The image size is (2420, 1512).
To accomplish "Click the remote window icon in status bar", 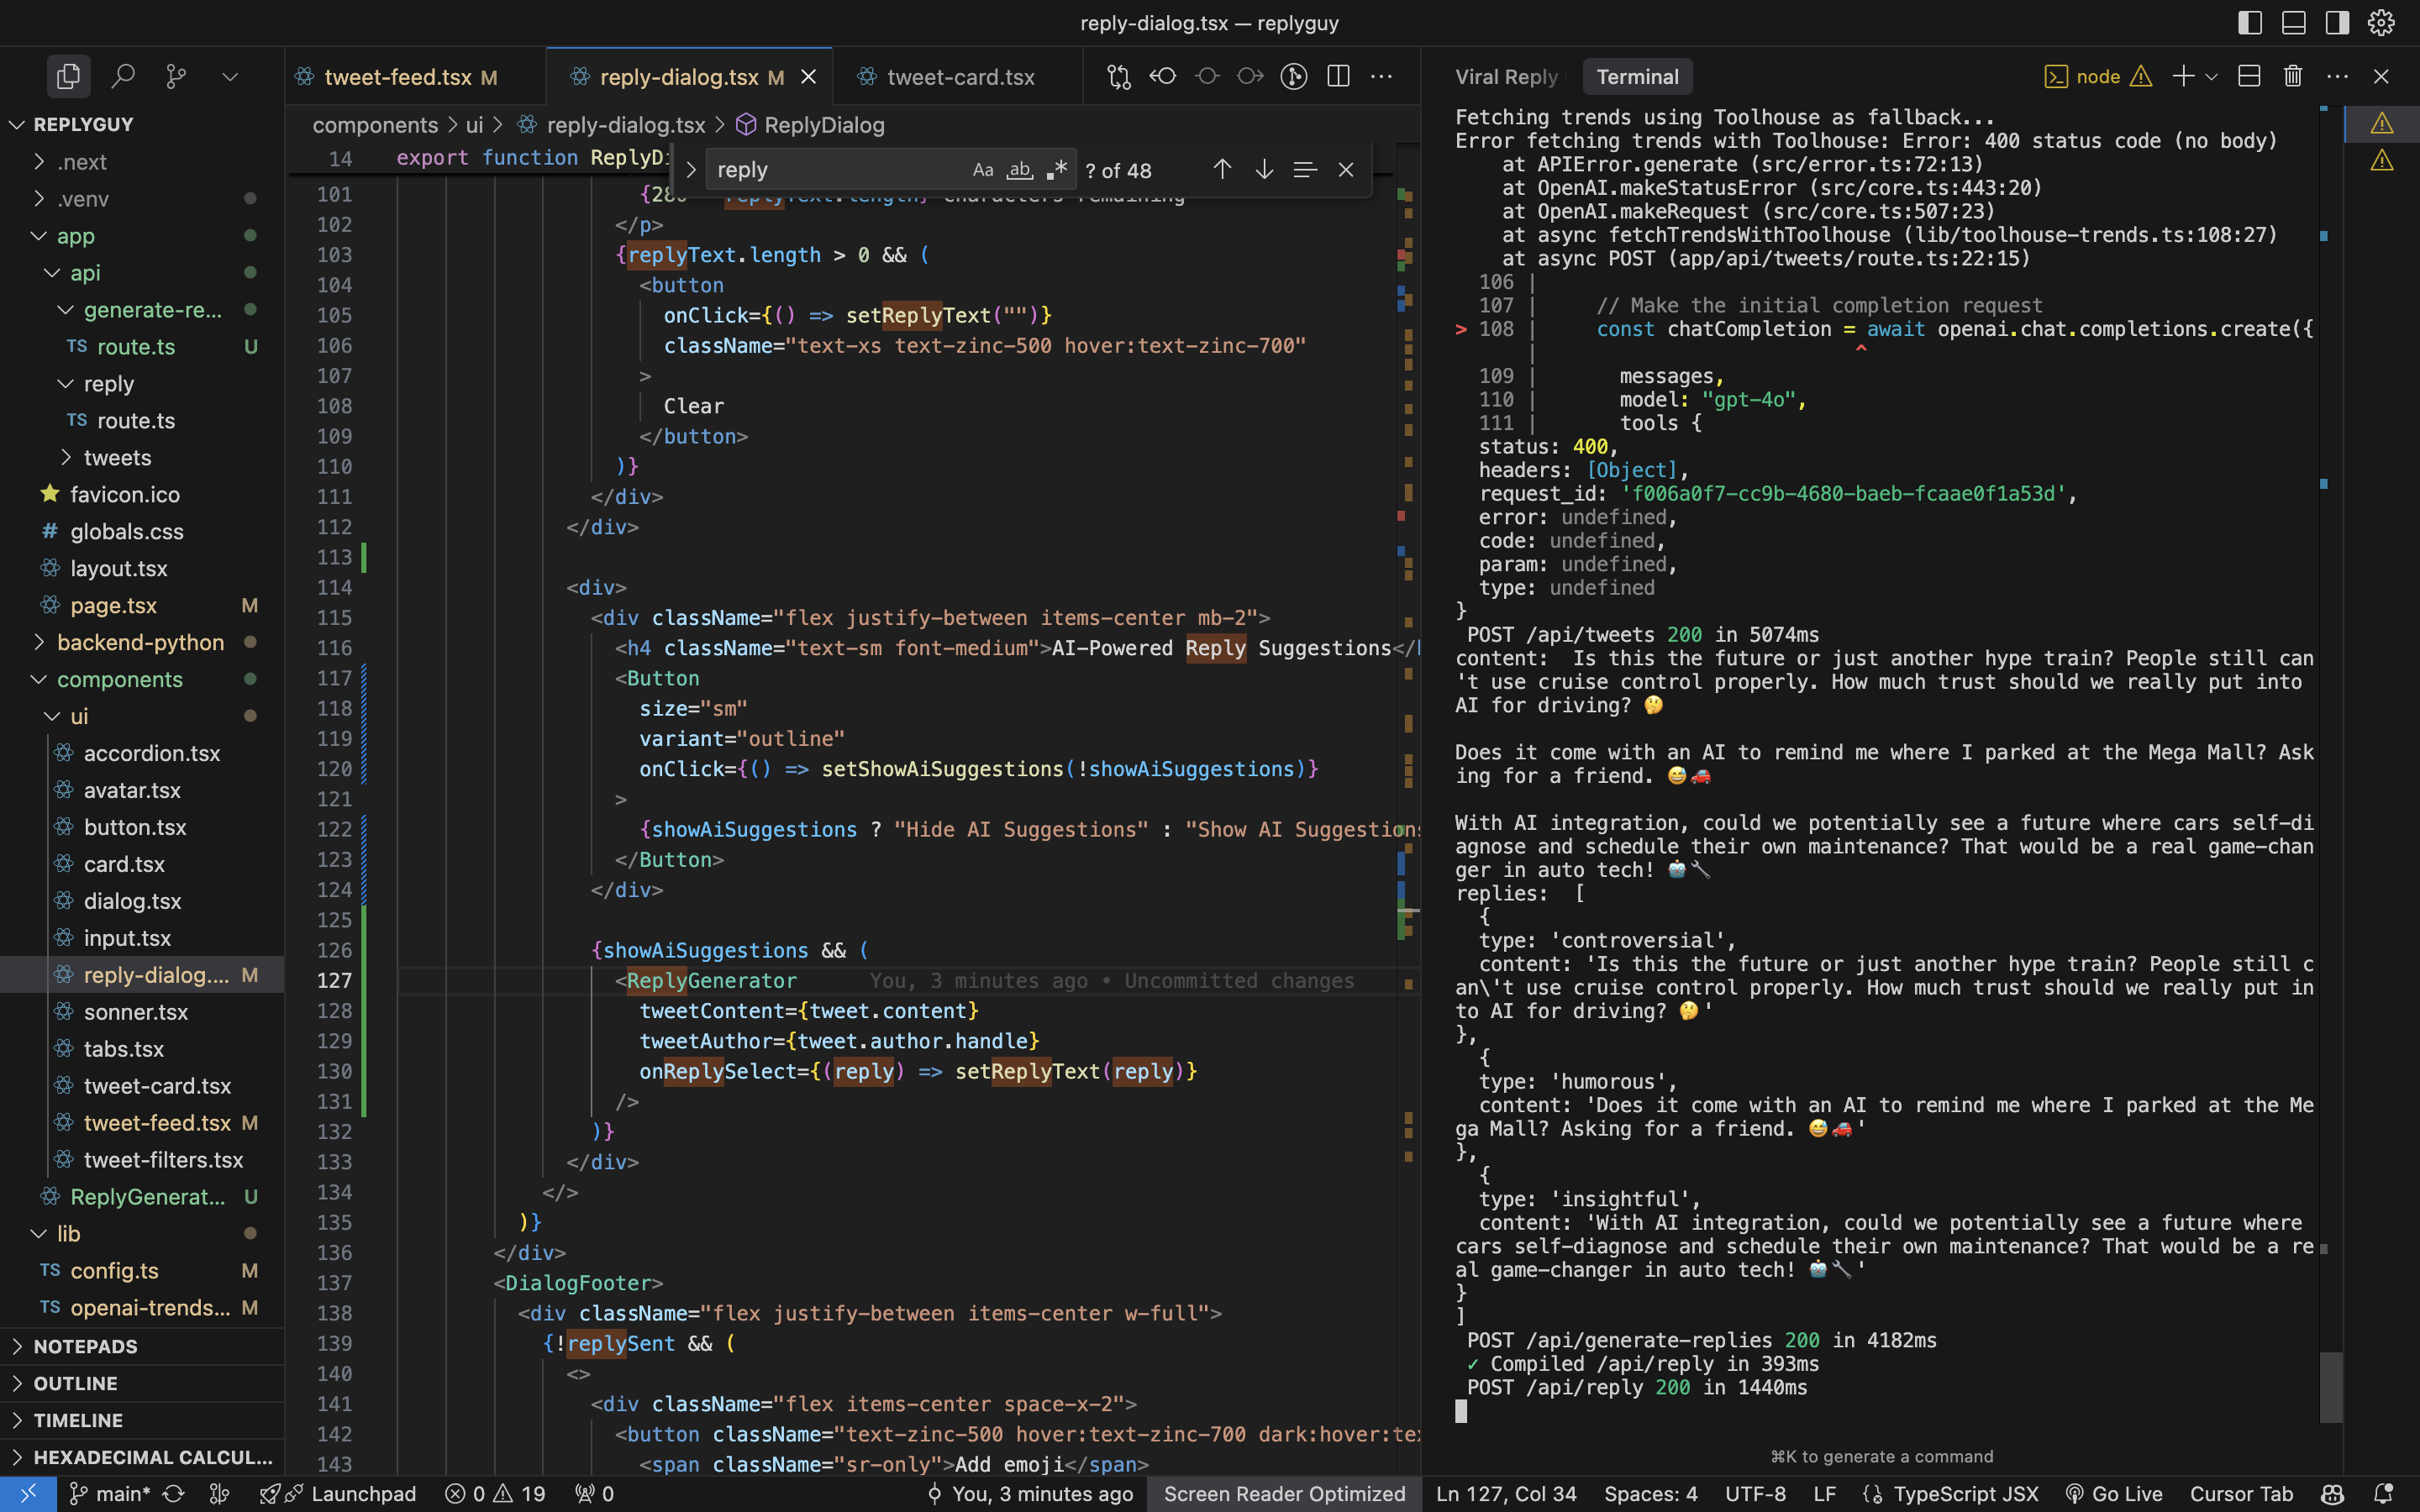I will pyautogui.click(x=28, y=1494).
